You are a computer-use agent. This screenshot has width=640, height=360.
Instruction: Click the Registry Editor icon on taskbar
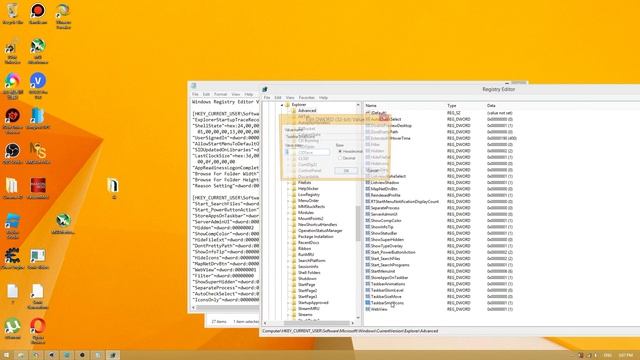(113, 355)
